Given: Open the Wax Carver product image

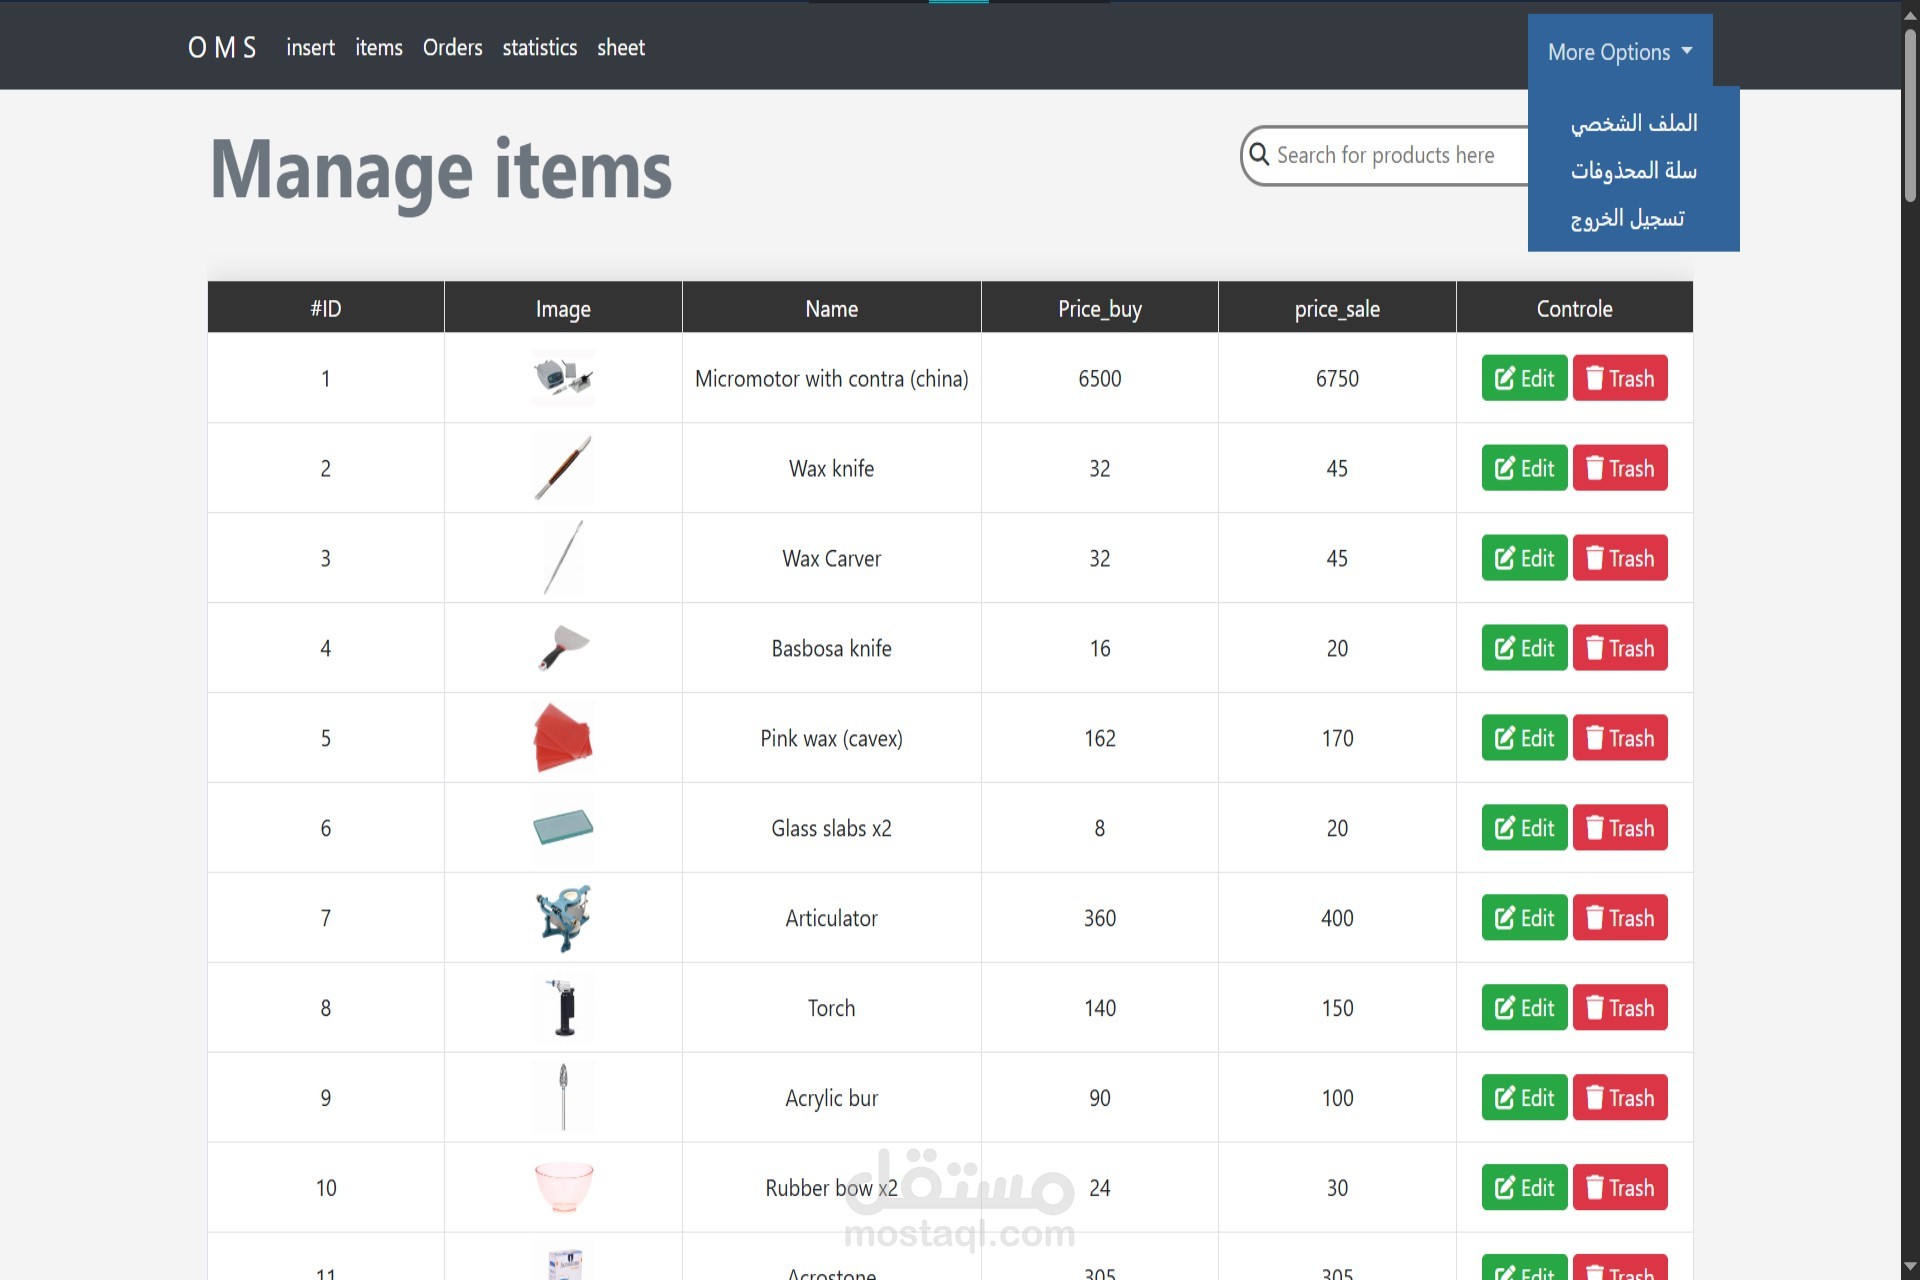Looking at the screenshot, I should click(x=563, y=558).
